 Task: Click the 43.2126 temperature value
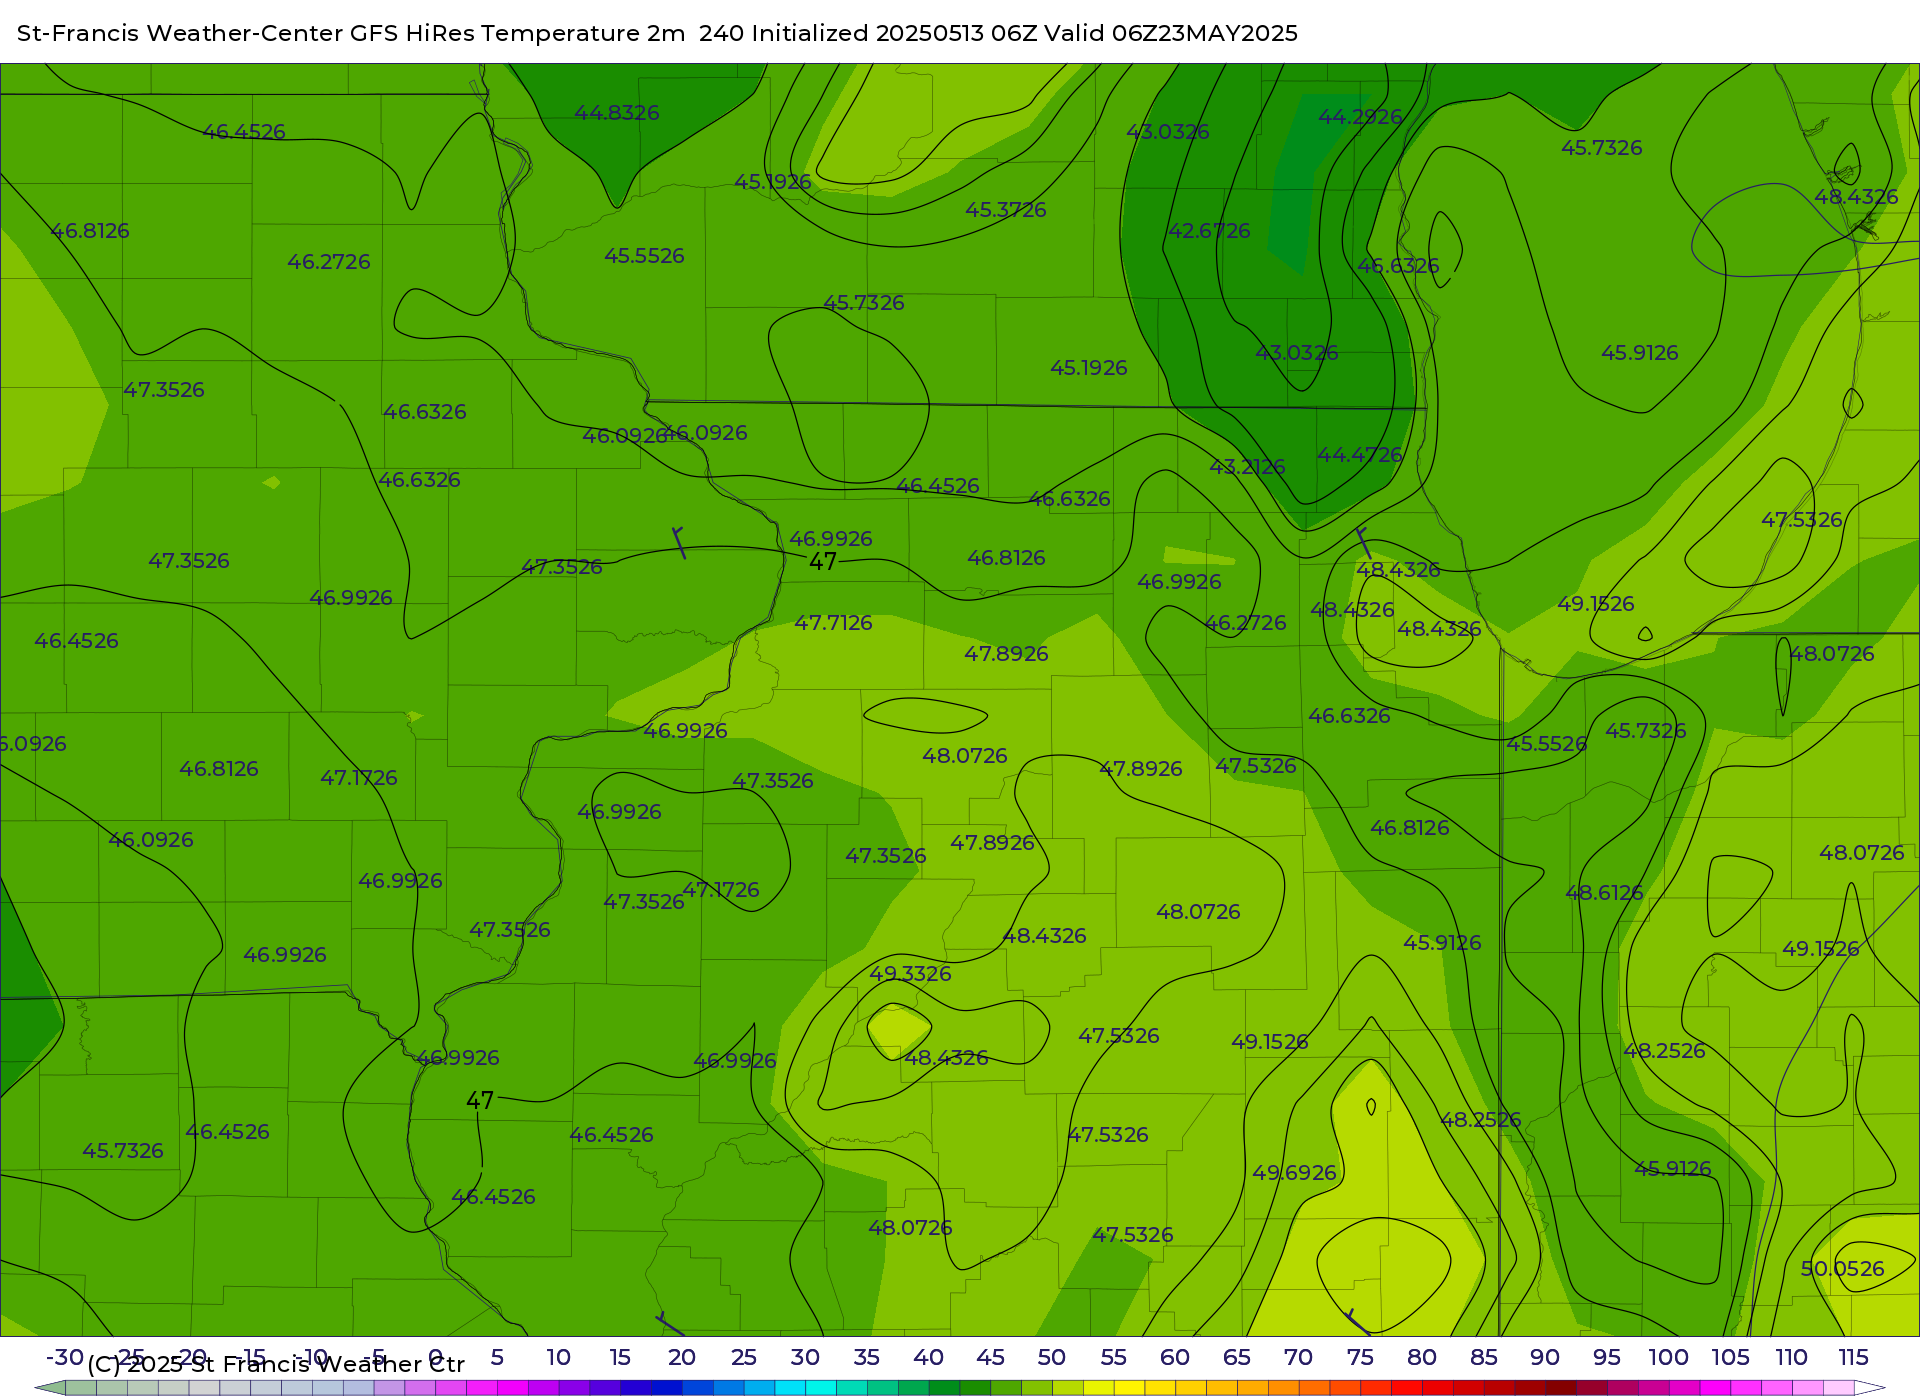pyautogui.click(x=1247, y=467)
